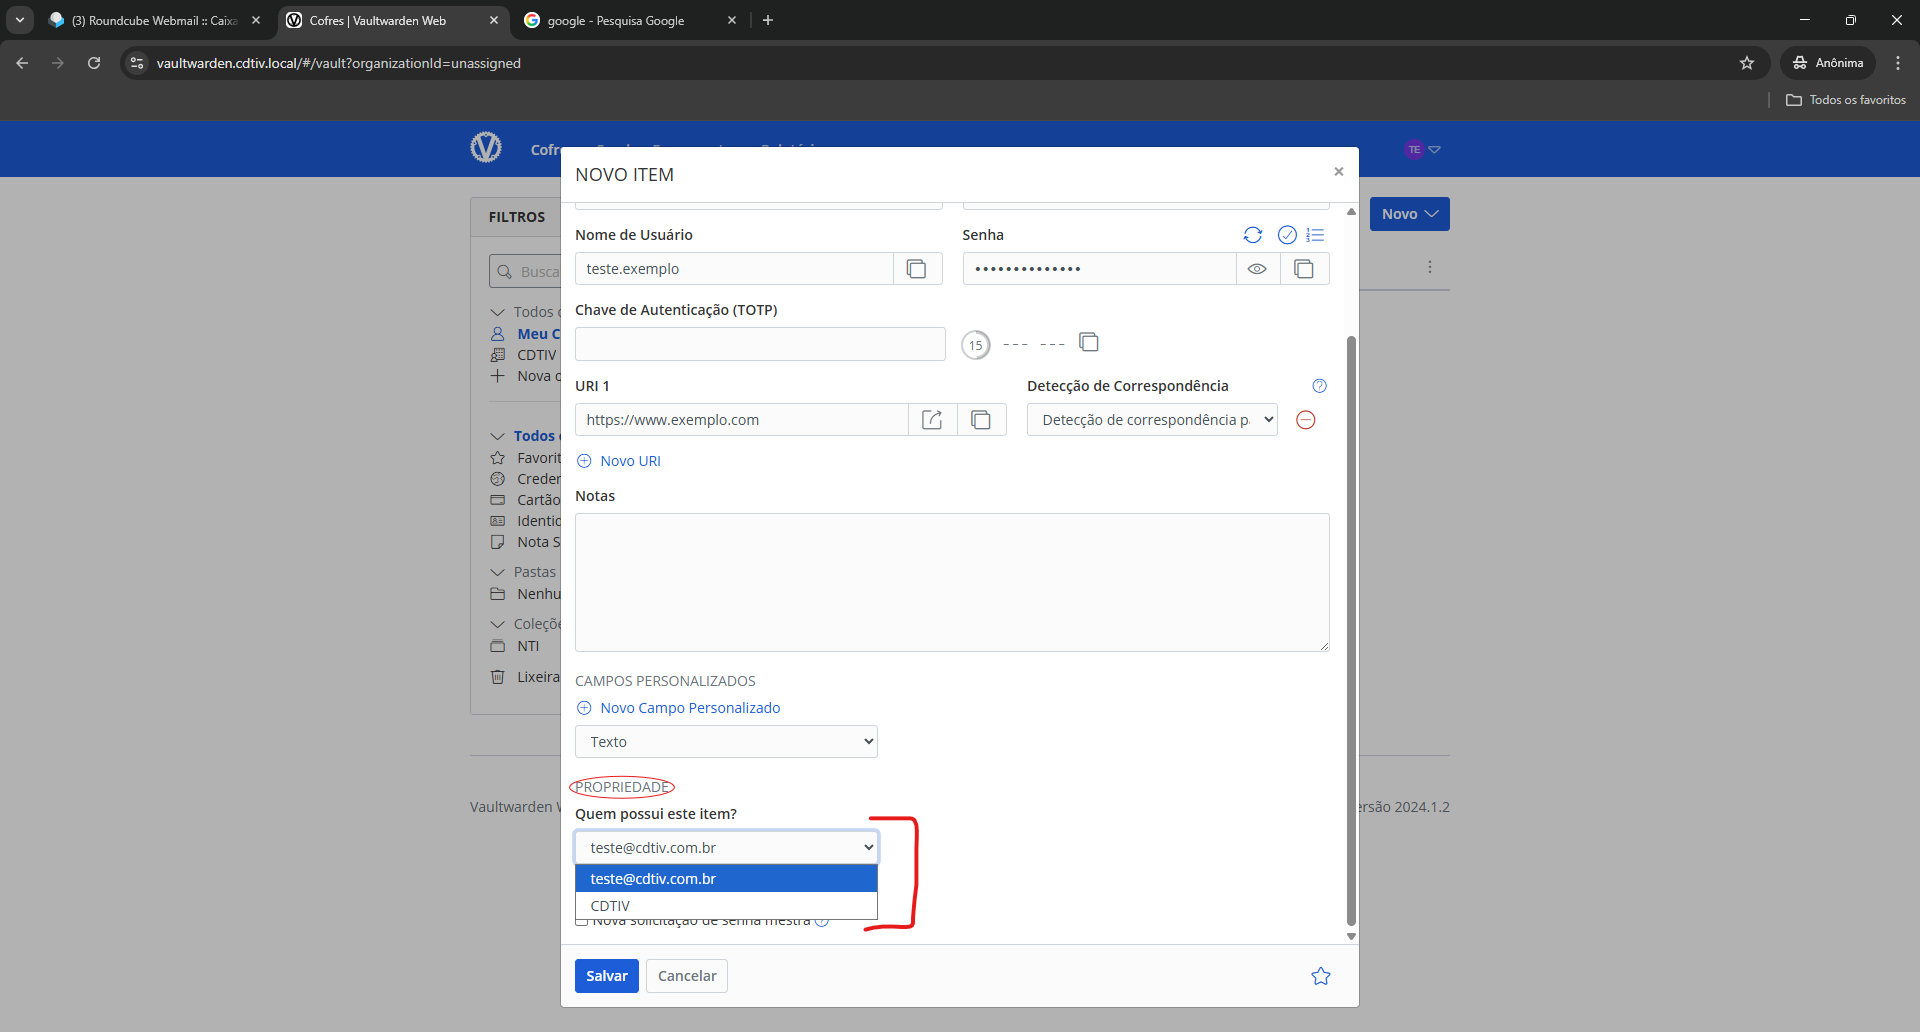1920x1032 pixels.
Task: Copy the password field value
Action: tap(1304, 269)
